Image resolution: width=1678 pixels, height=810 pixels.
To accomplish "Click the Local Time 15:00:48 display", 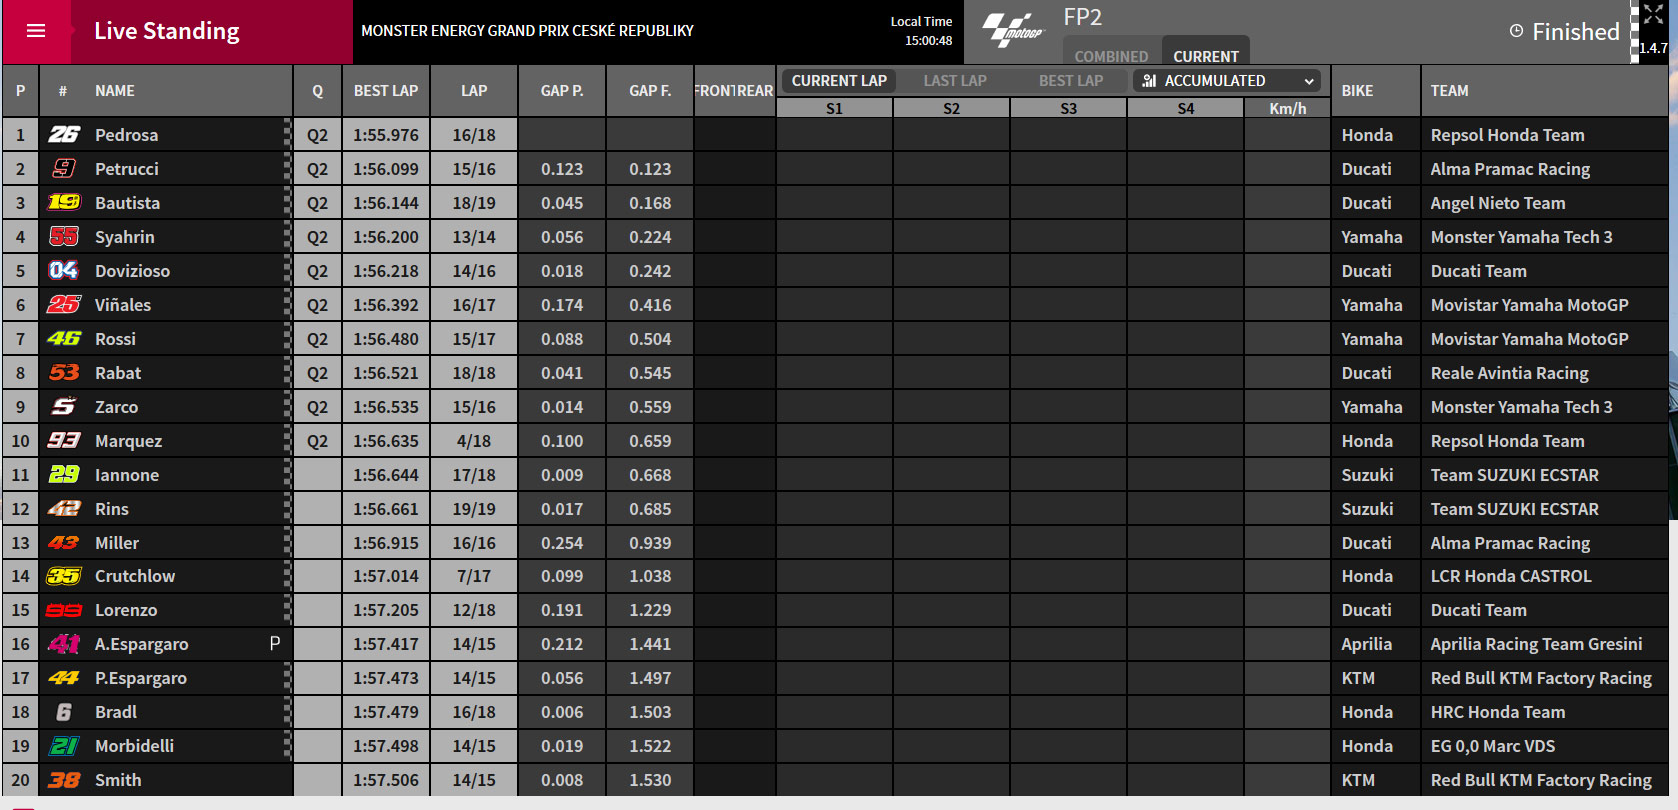I will point(921,31).
